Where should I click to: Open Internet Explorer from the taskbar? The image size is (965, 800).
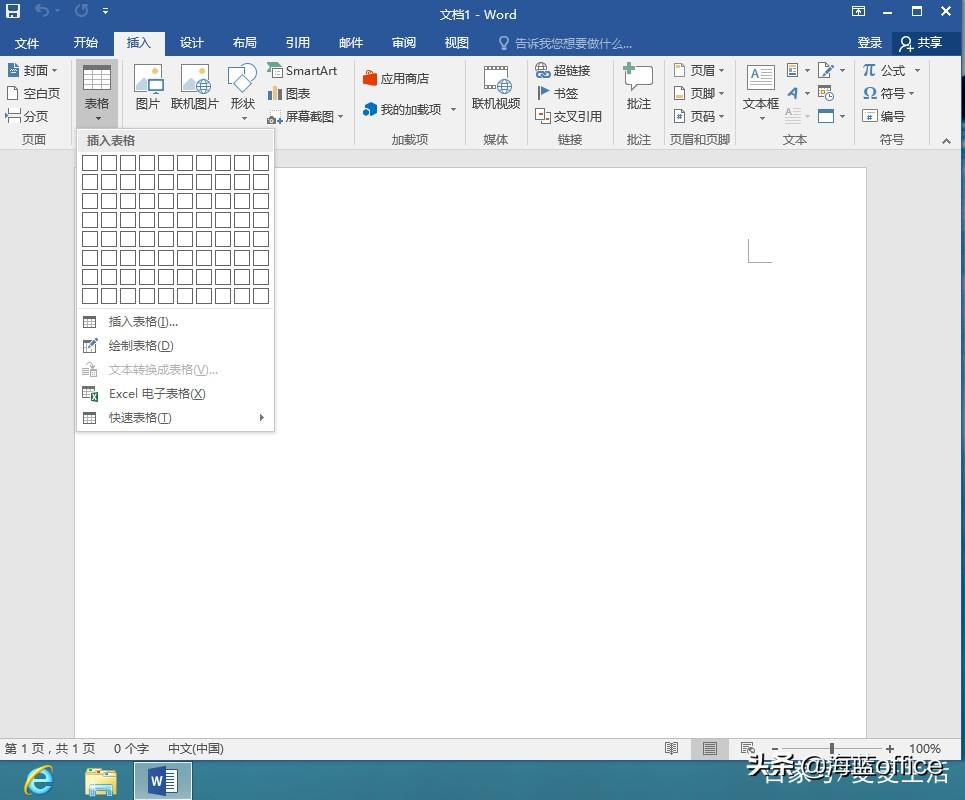click(x=39, y=780)
